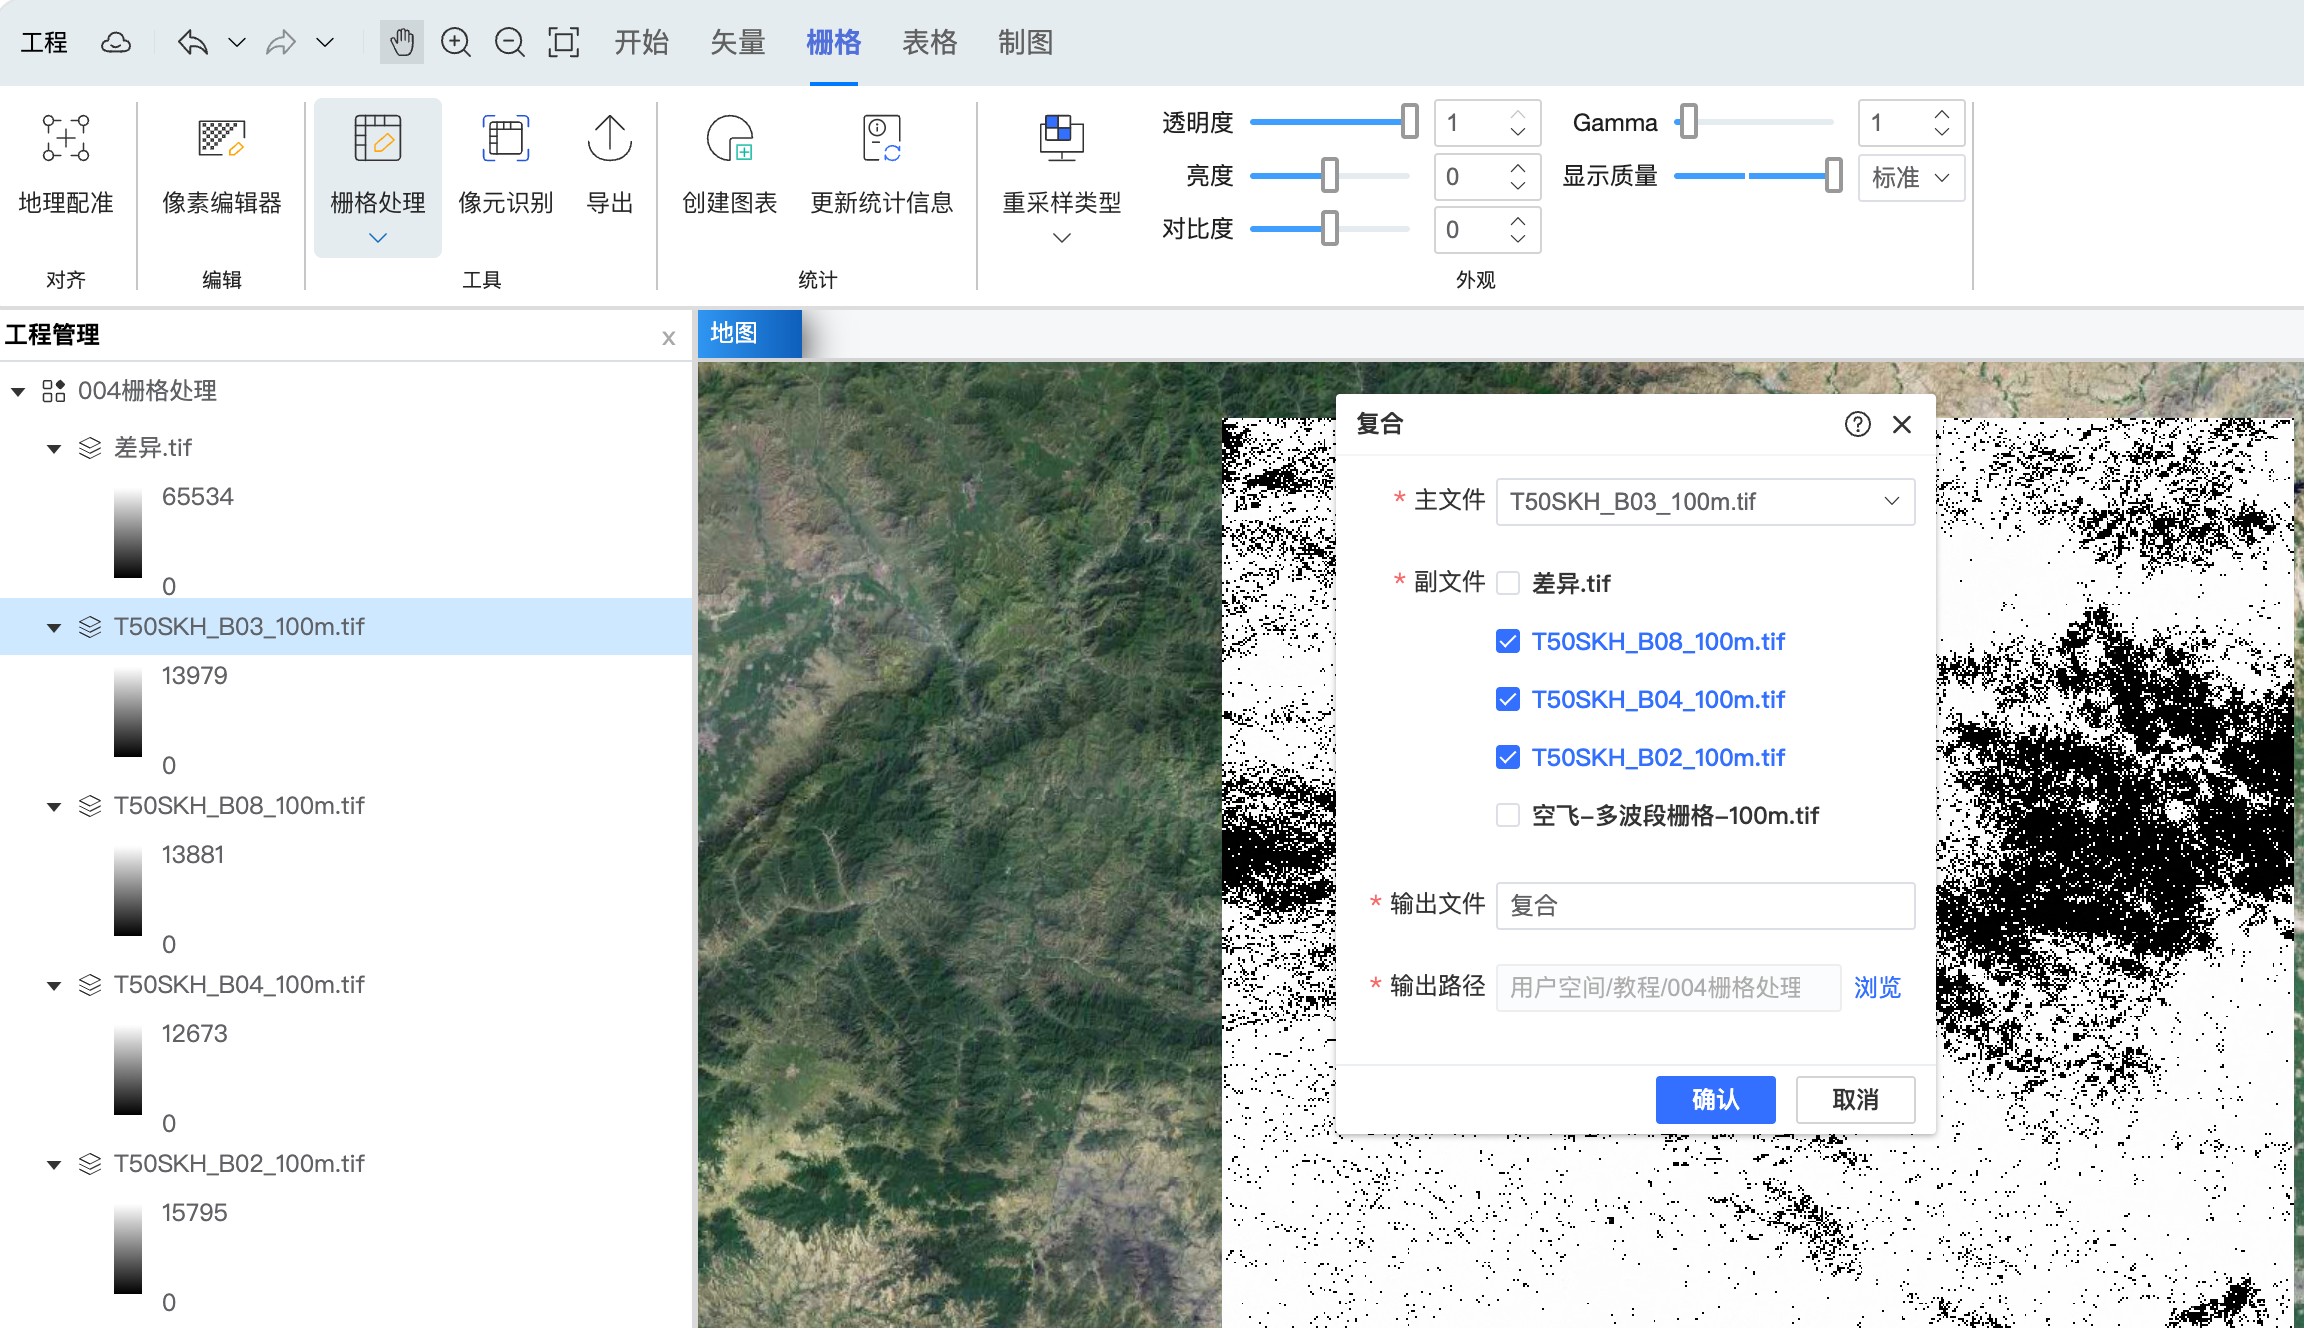The height and width of the screenshot is (1328, 2304).
Task: Click layer icon beside T50SKH_B08_100m.tif in tree
Action: [x=90, y=805]
